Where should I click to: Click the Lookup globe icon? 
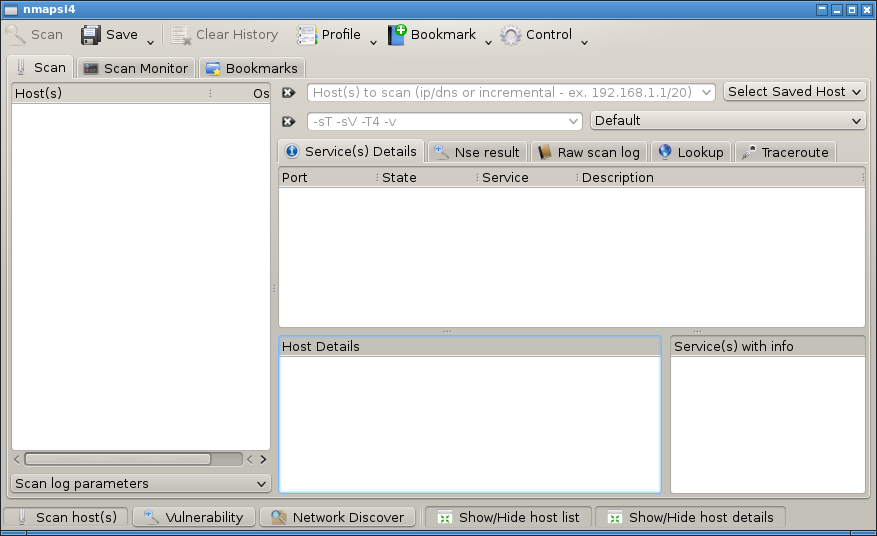[665, 152]
